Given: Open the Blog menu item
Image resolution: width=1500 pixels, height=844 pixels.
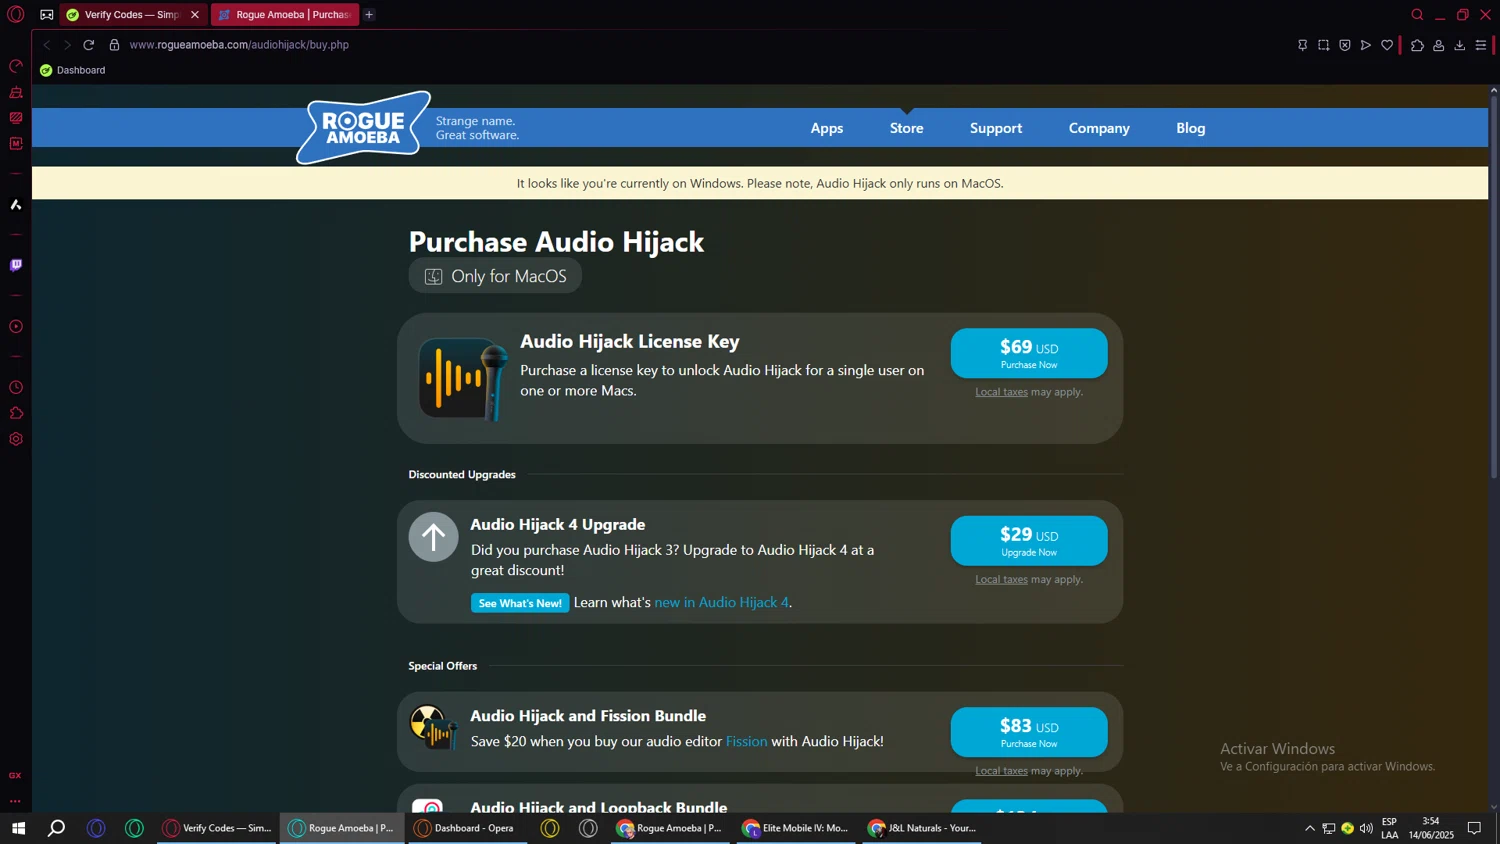Looking at the screenshot, I should [x=1191, y=128].
